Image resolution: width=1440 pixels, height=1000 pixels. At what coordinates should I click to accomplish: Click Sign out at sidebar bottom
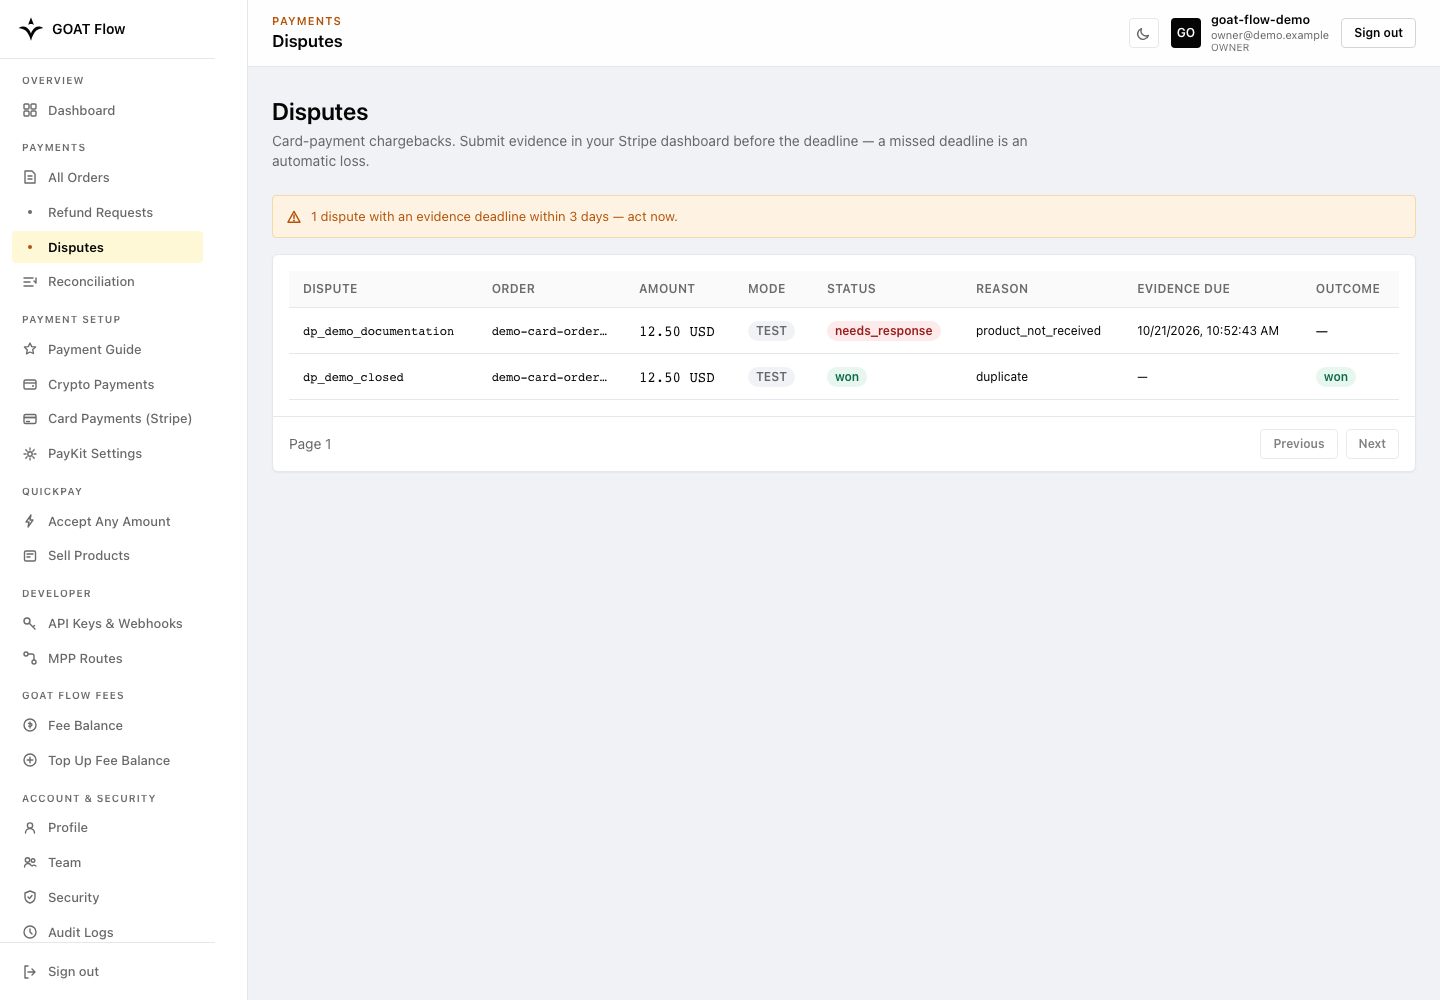(x=107, y=971)
